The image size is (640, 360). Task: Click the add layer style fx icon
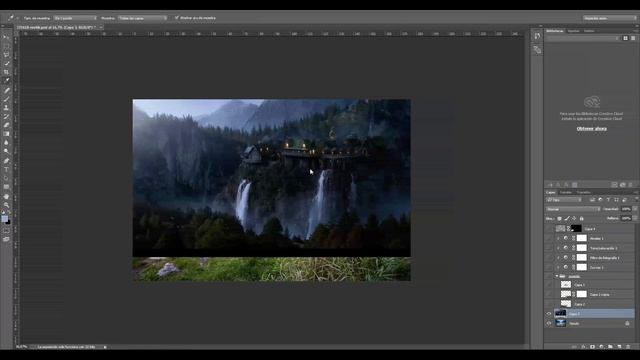[583, 347]
